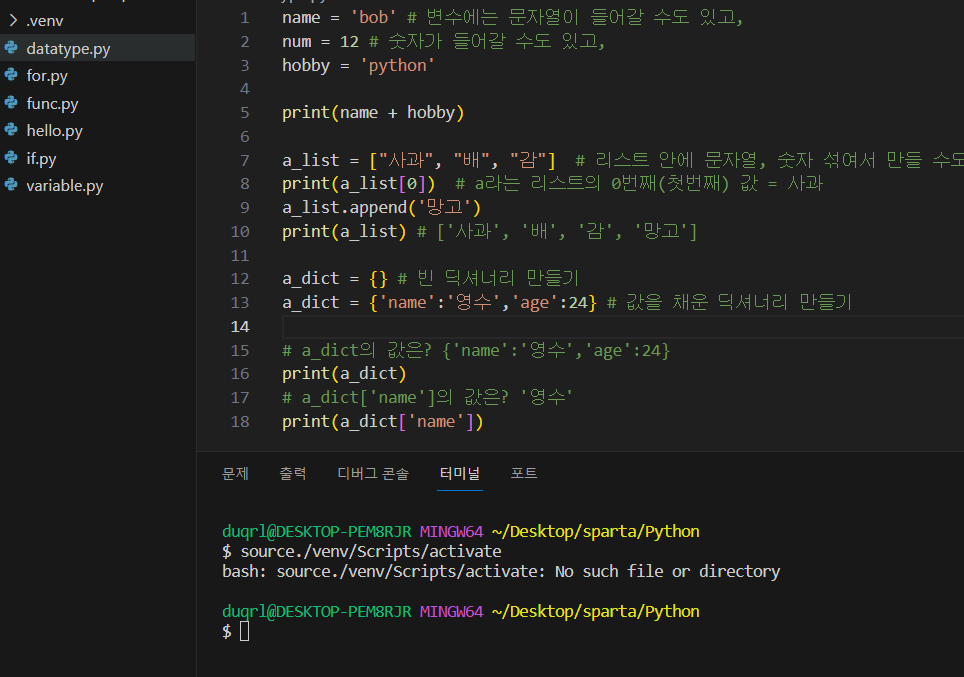This screenshot has width=964, height=677.
Task: Click the 'No such file or directory' error
Action: [667, 572]
